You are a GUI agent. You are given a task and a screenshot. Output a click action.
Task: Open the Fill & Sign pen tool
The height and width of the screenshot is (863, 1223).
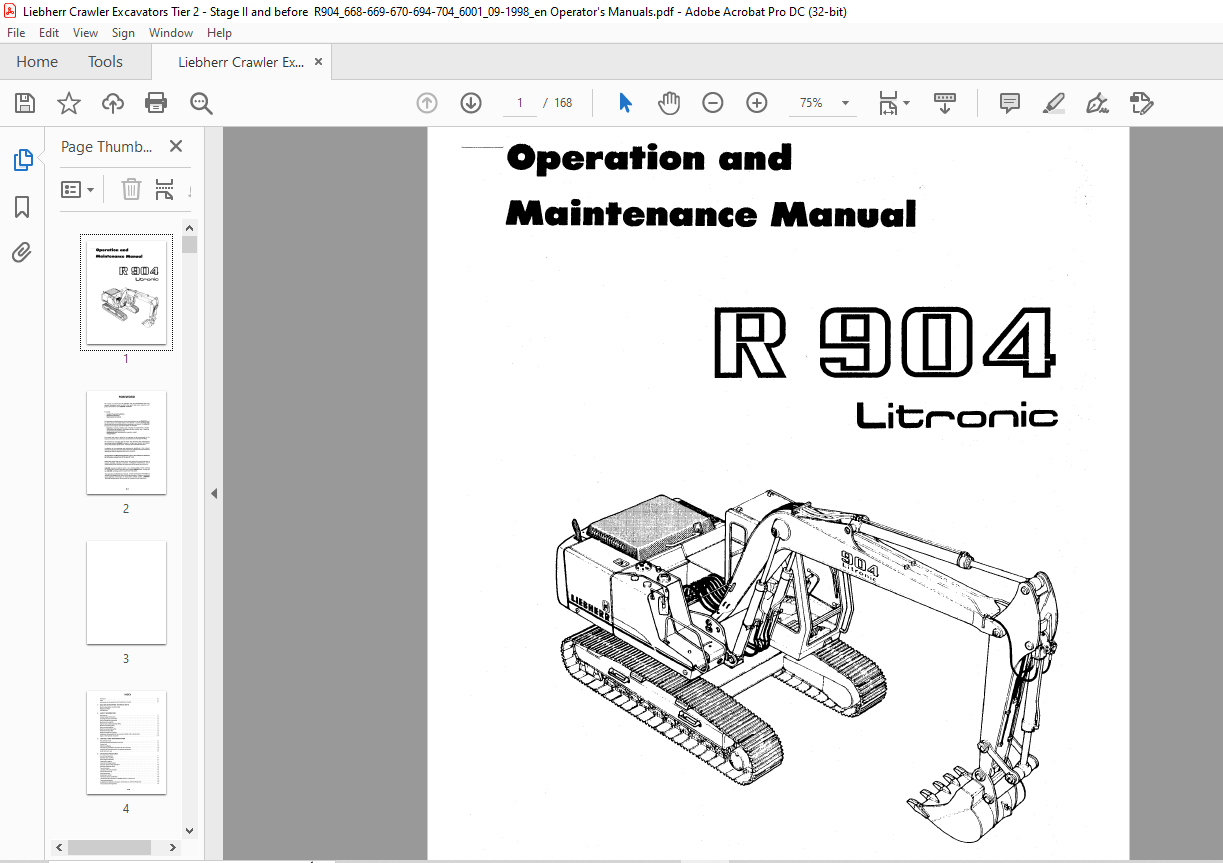pyautogui.click(x=1098, y=103)
